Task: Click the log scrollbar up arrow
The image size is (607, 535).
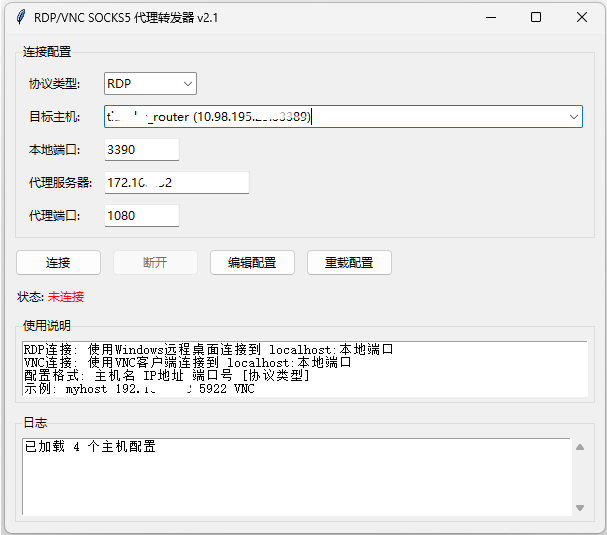Action: (580, 448)
